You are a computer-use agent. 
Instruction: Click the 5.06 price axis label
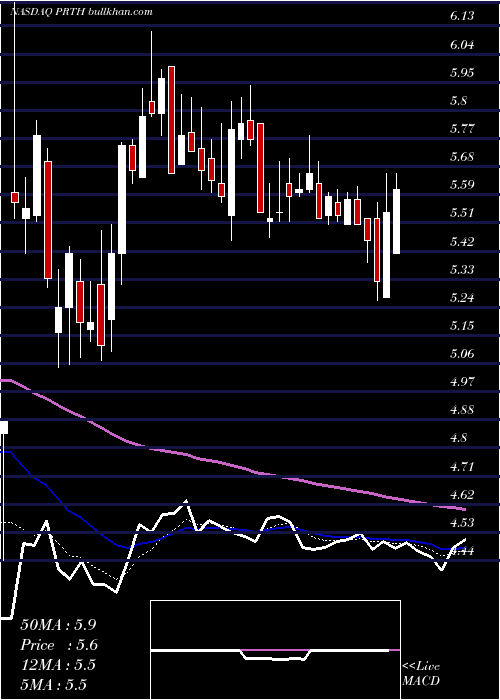click(462, 354)
